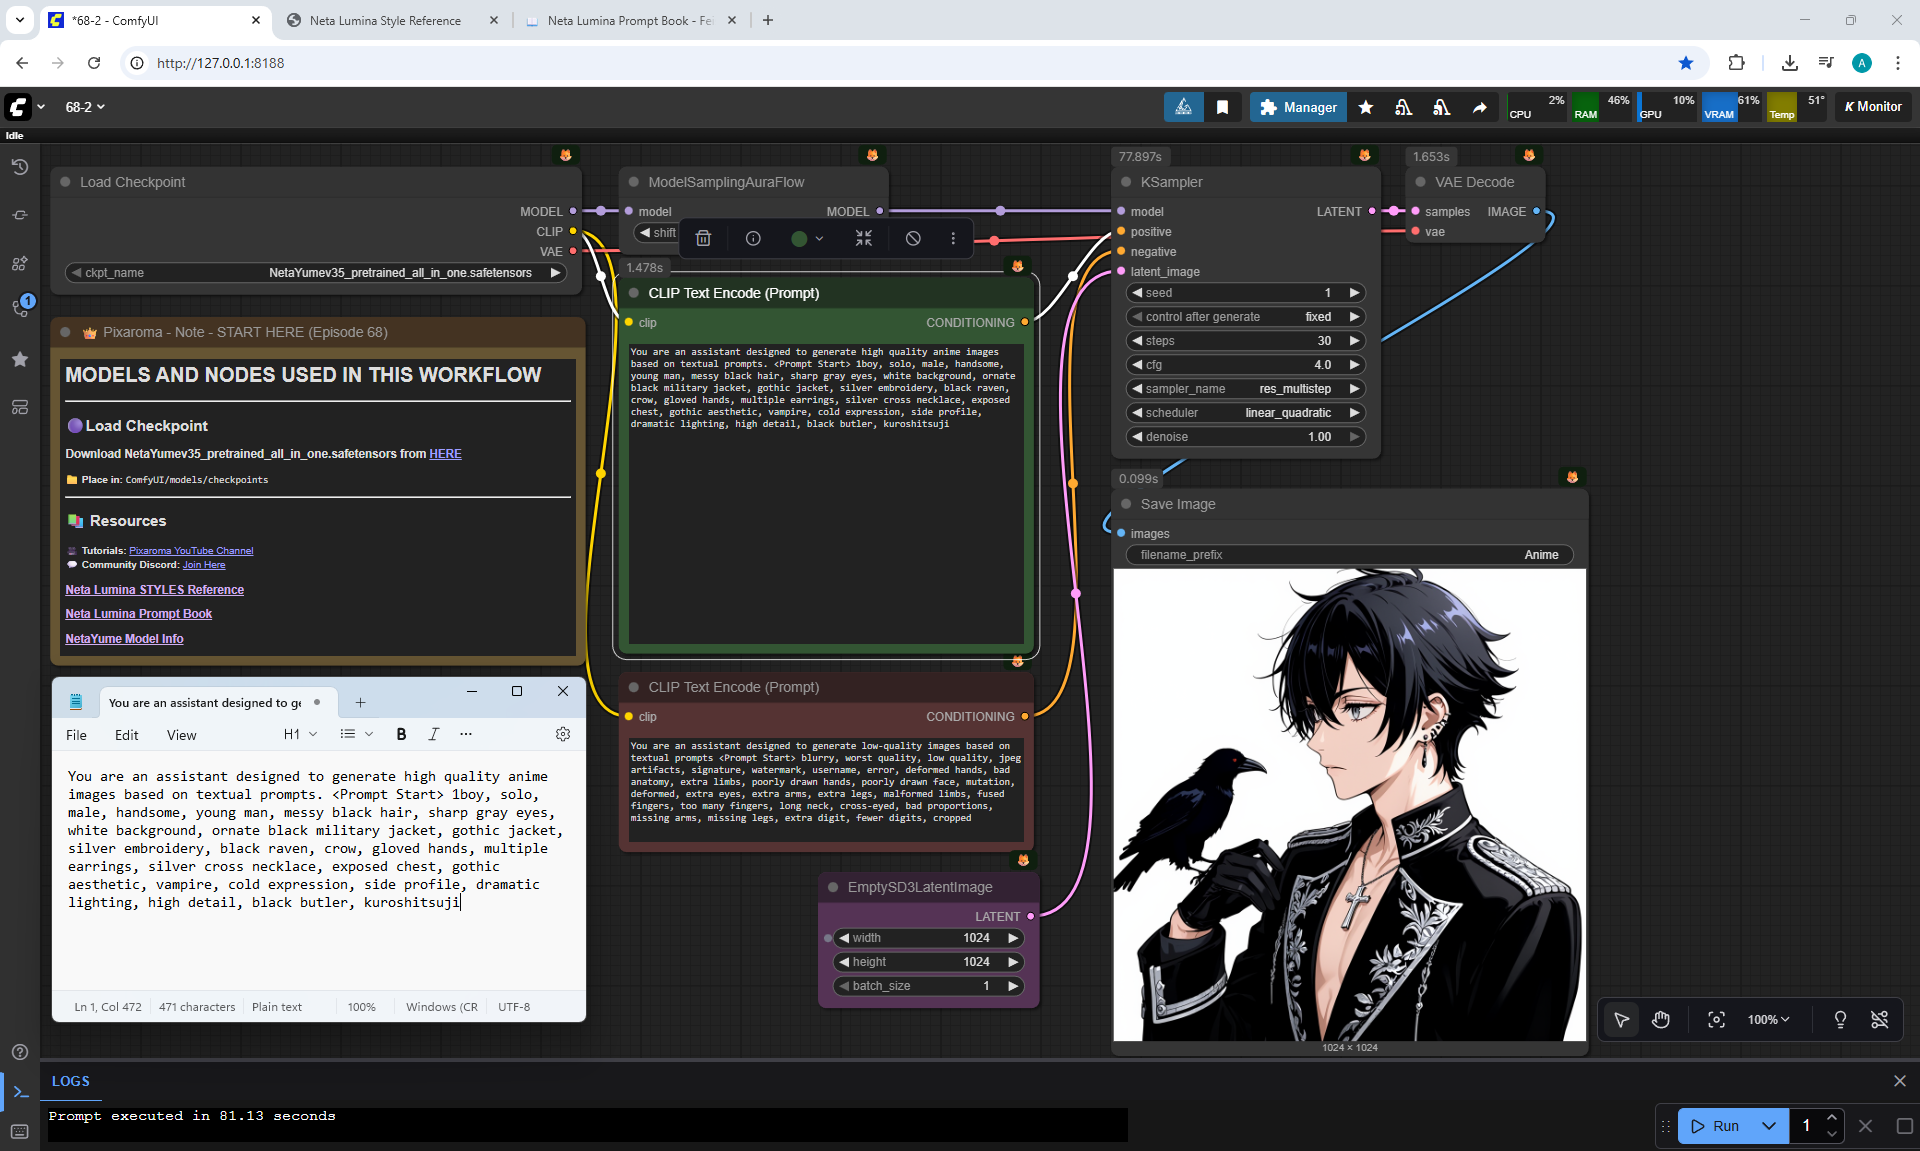
Task: Select the hand pan tool
Action: pos(1661,1019)
